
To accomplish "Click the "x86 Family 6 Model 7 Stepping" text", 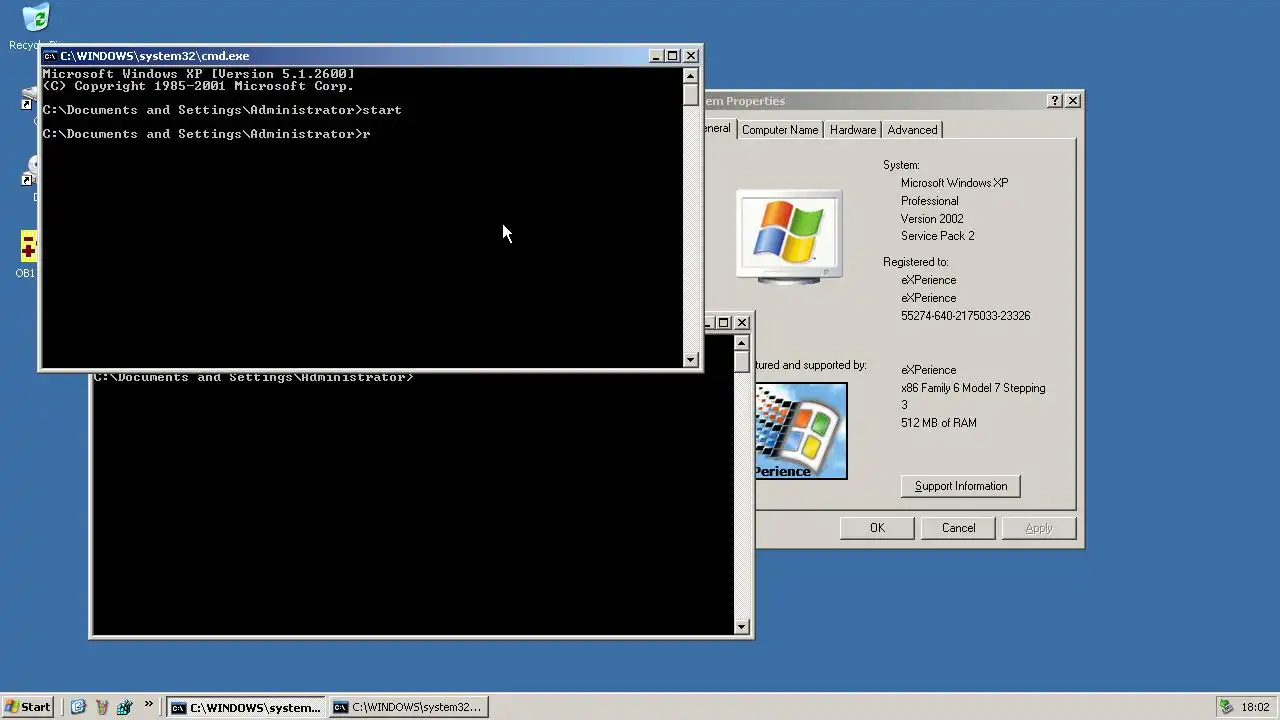I will point(973,388).
